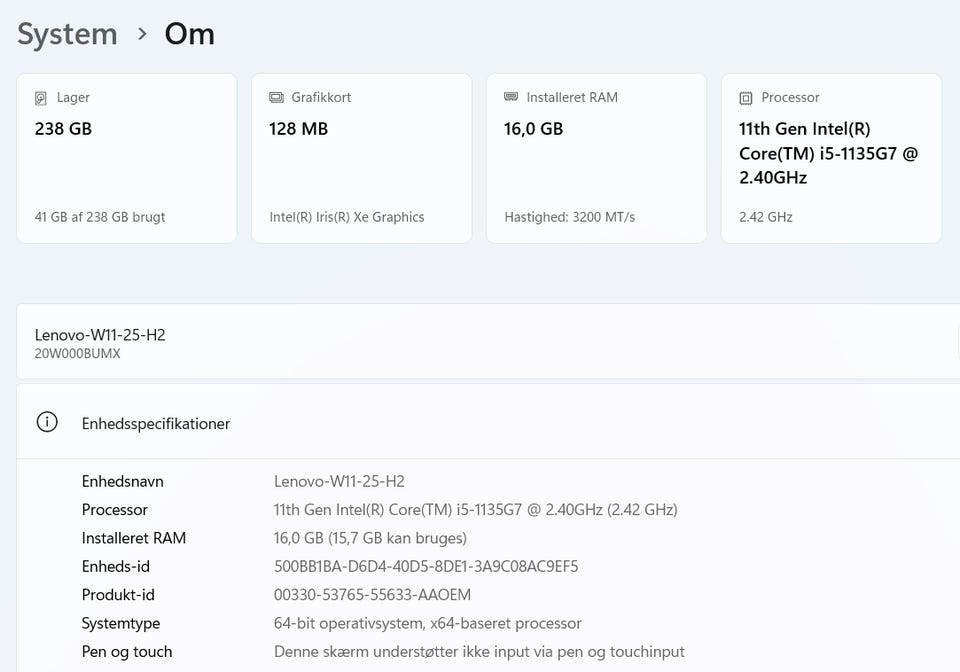The width and height of the screenshot is (960, 672).
Task: Open the 16,0 GB Installeret RAM card
Action: pyautogui.click(x=596, y=158)
